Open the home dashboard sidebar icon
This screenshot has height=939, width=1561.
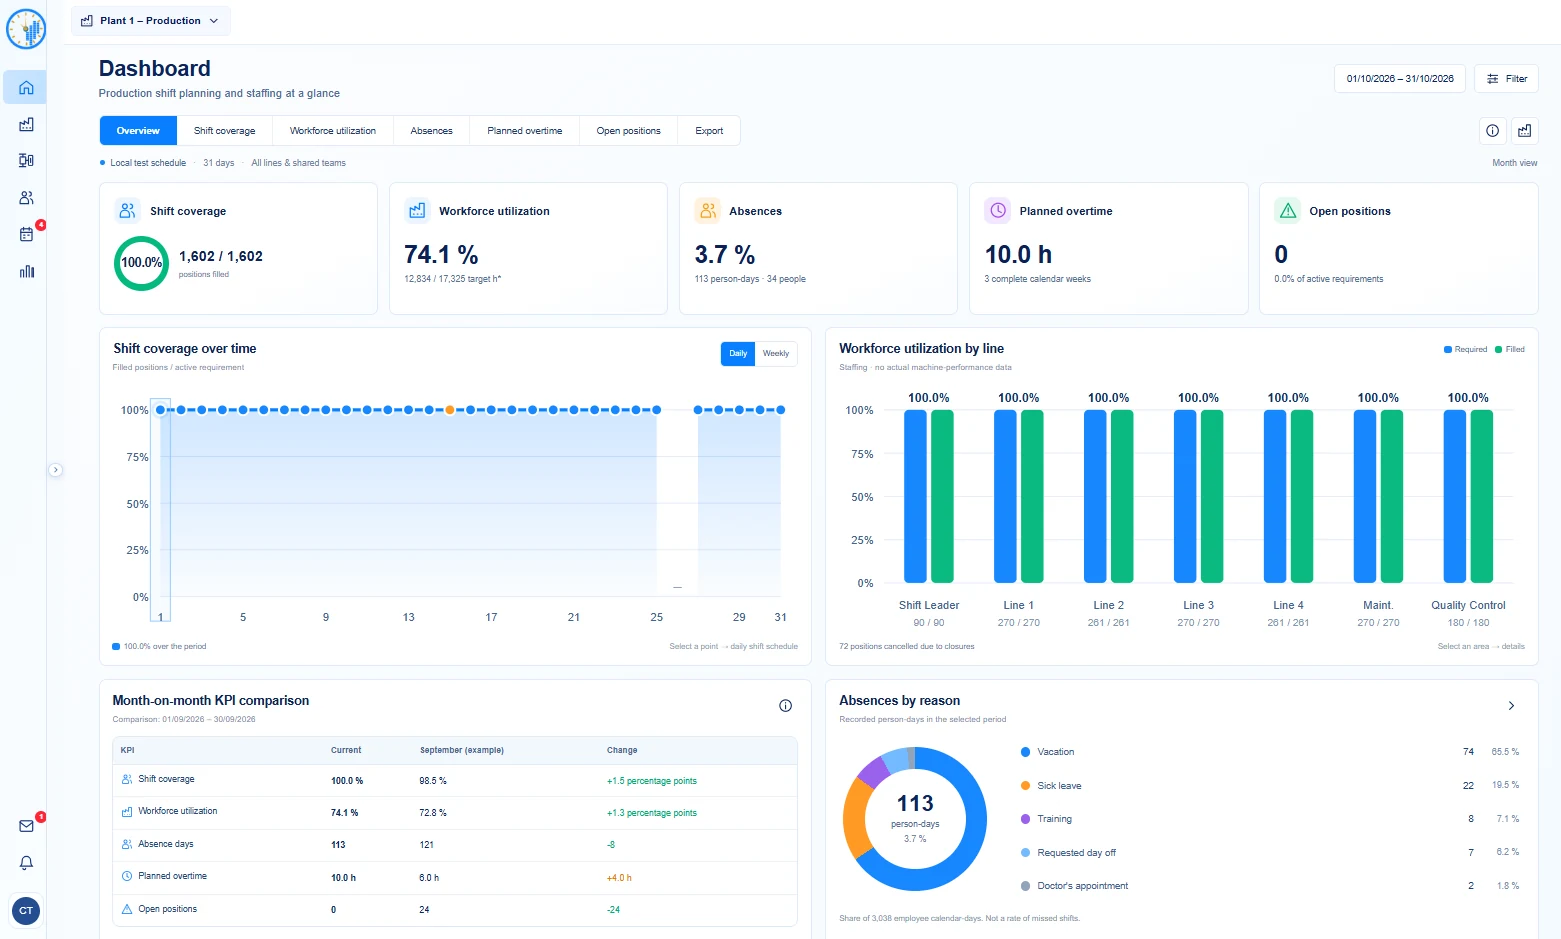26,87
